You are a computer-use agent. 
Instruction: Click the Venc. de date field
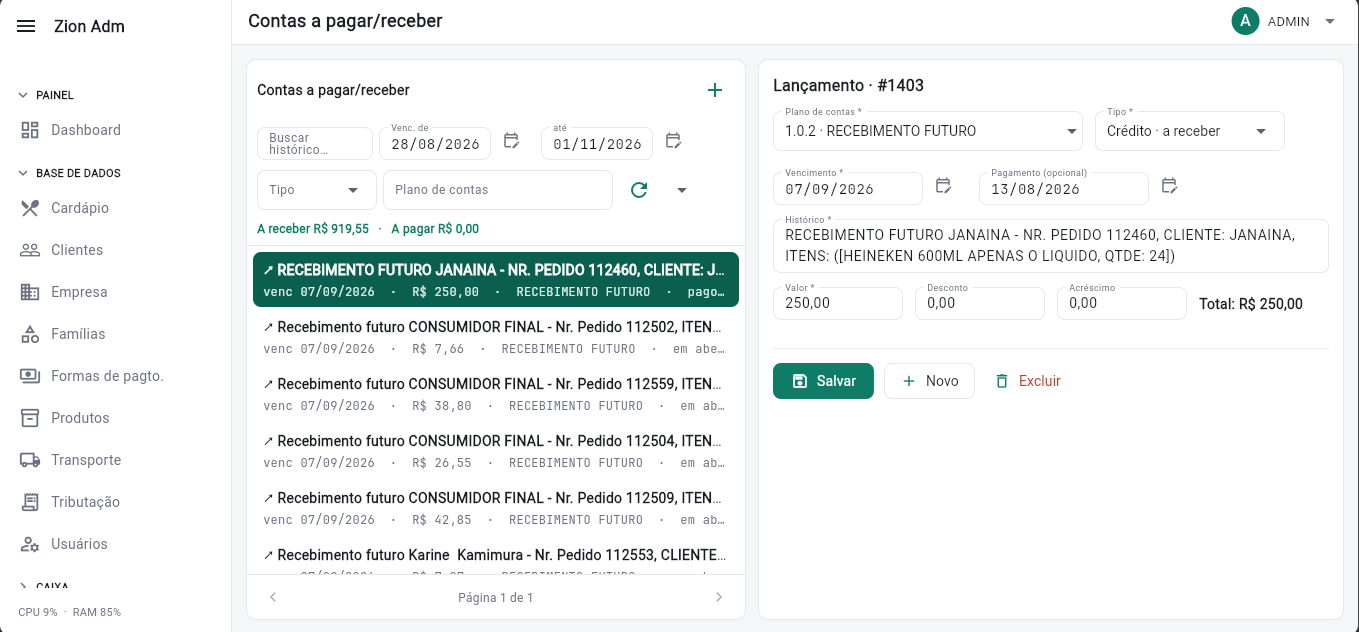pos(435,144)
